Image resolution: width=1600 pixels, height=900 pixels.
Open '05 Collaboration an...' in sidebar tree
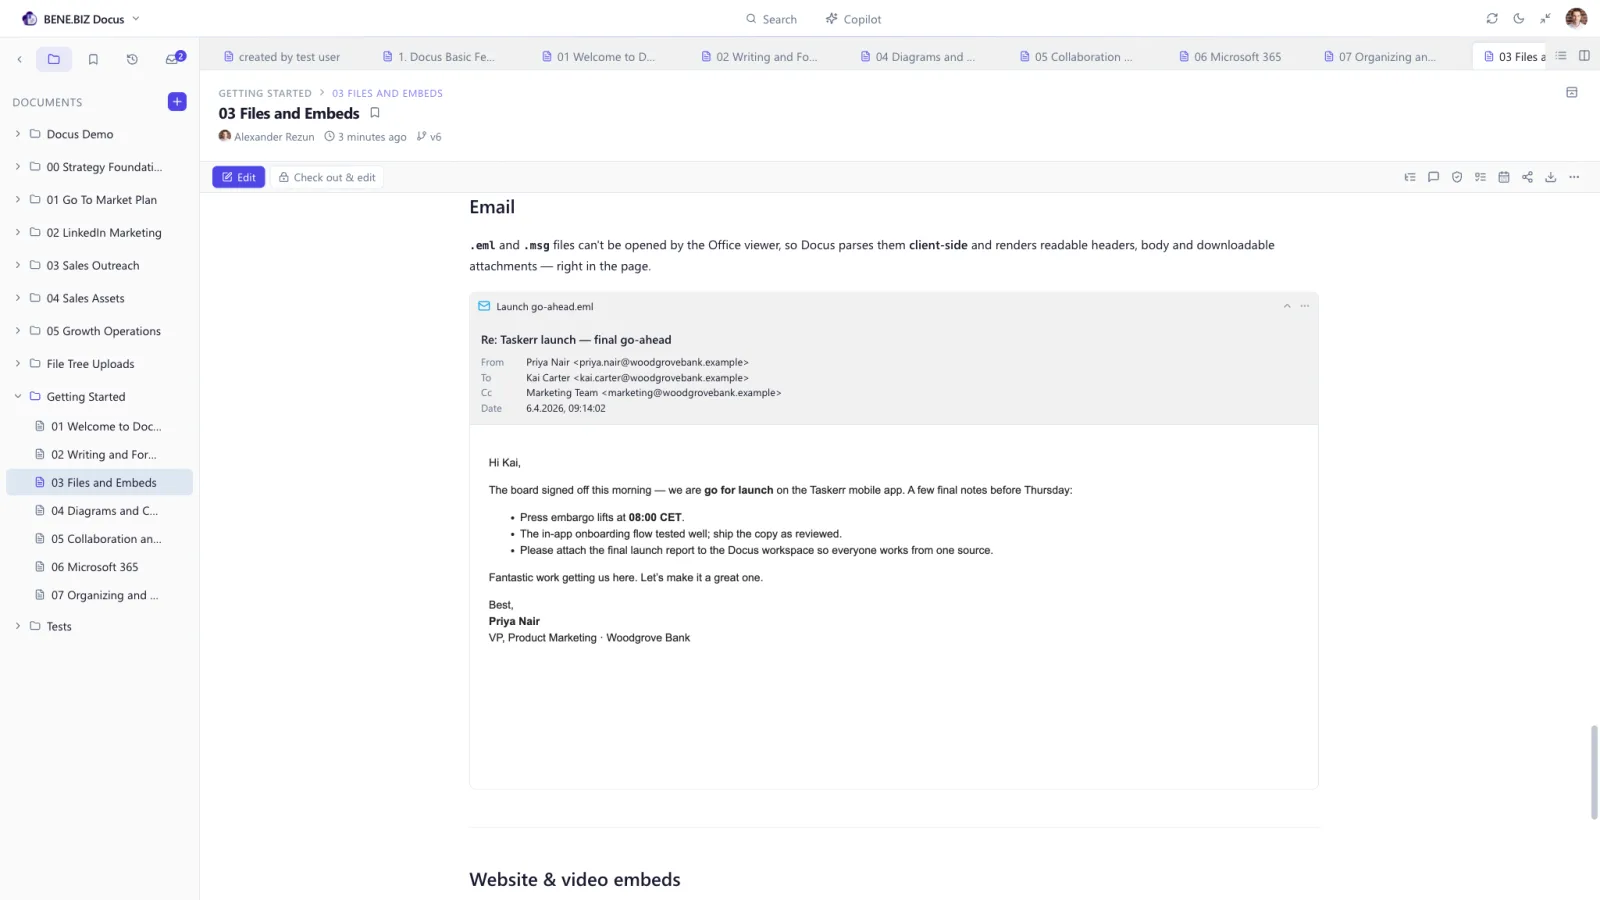pos(99,539)
